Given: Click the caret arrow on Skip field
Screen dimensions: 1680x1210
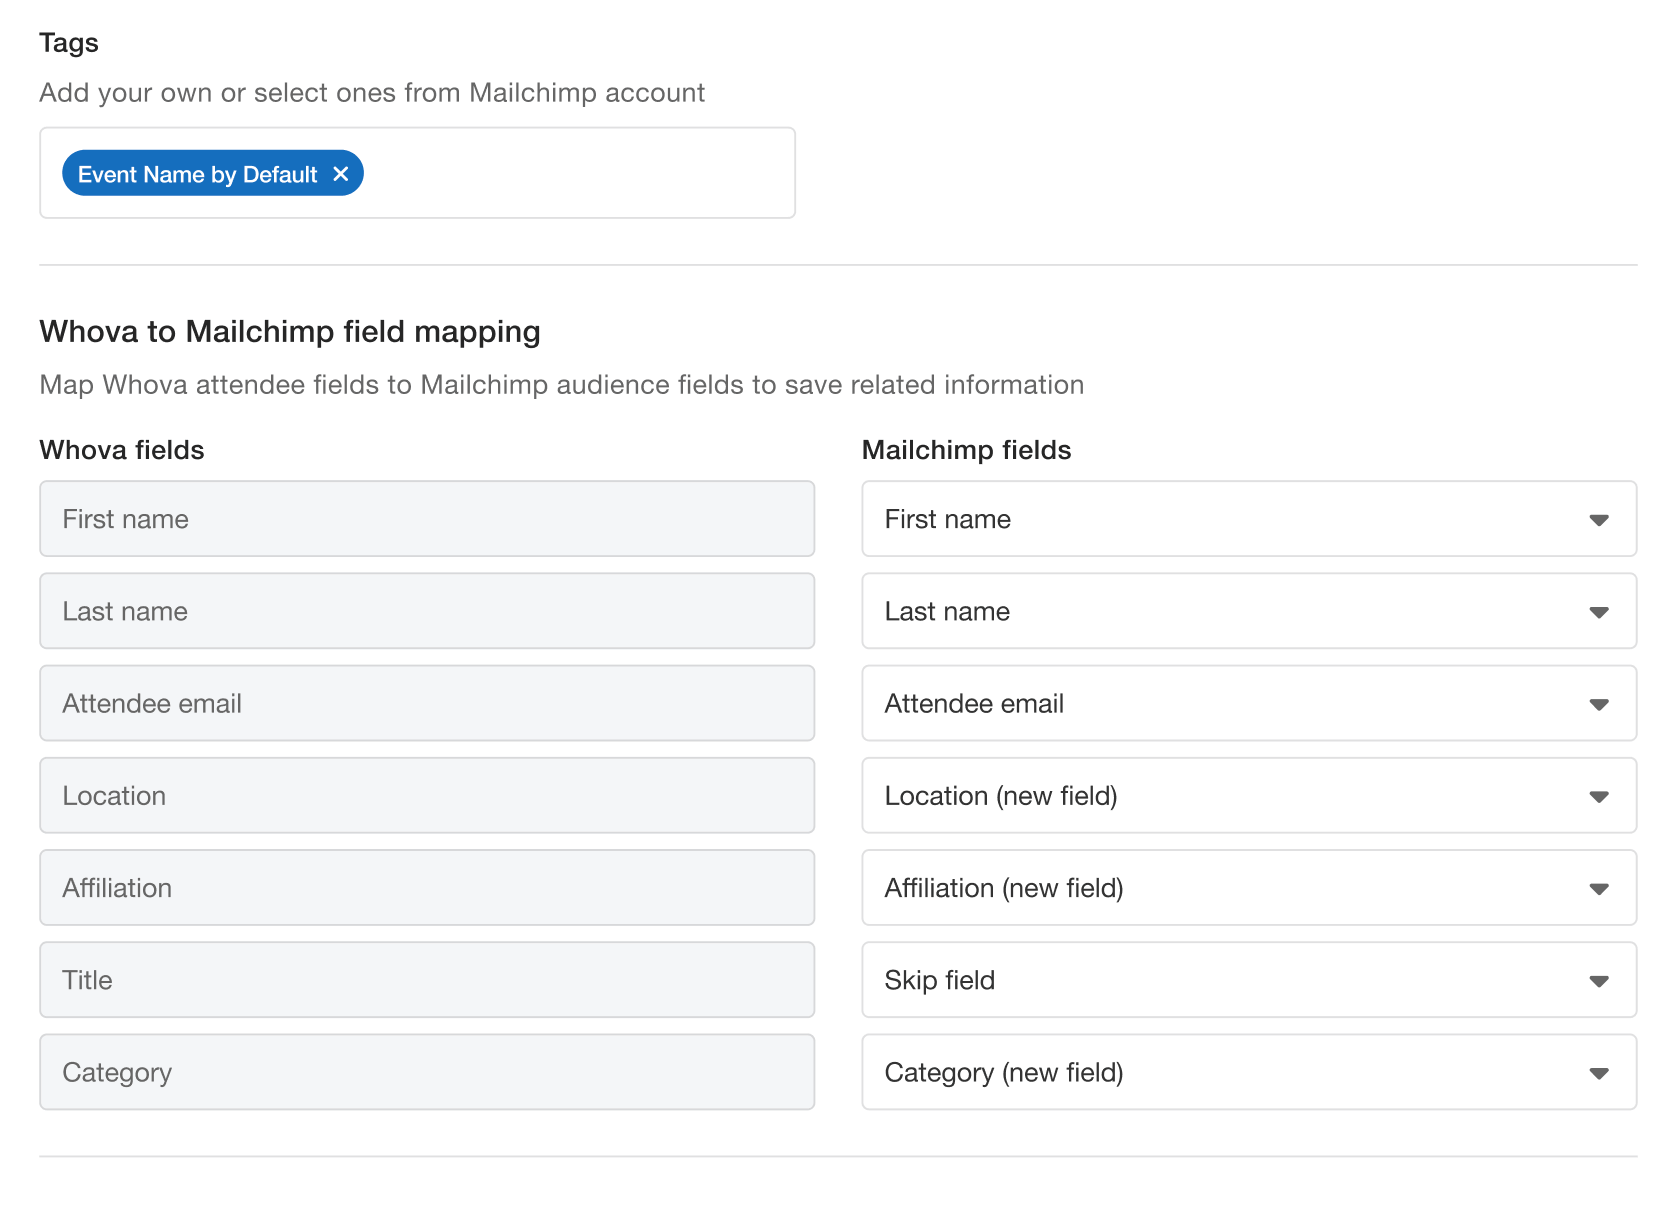Looking at the screenshot, I should [1599, 981].
